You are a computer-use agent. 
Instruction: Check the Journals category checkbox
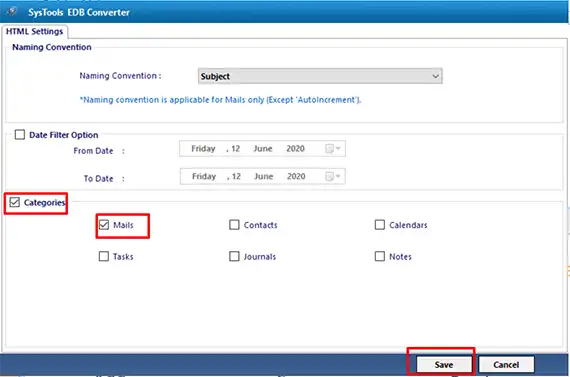[234, 256]
